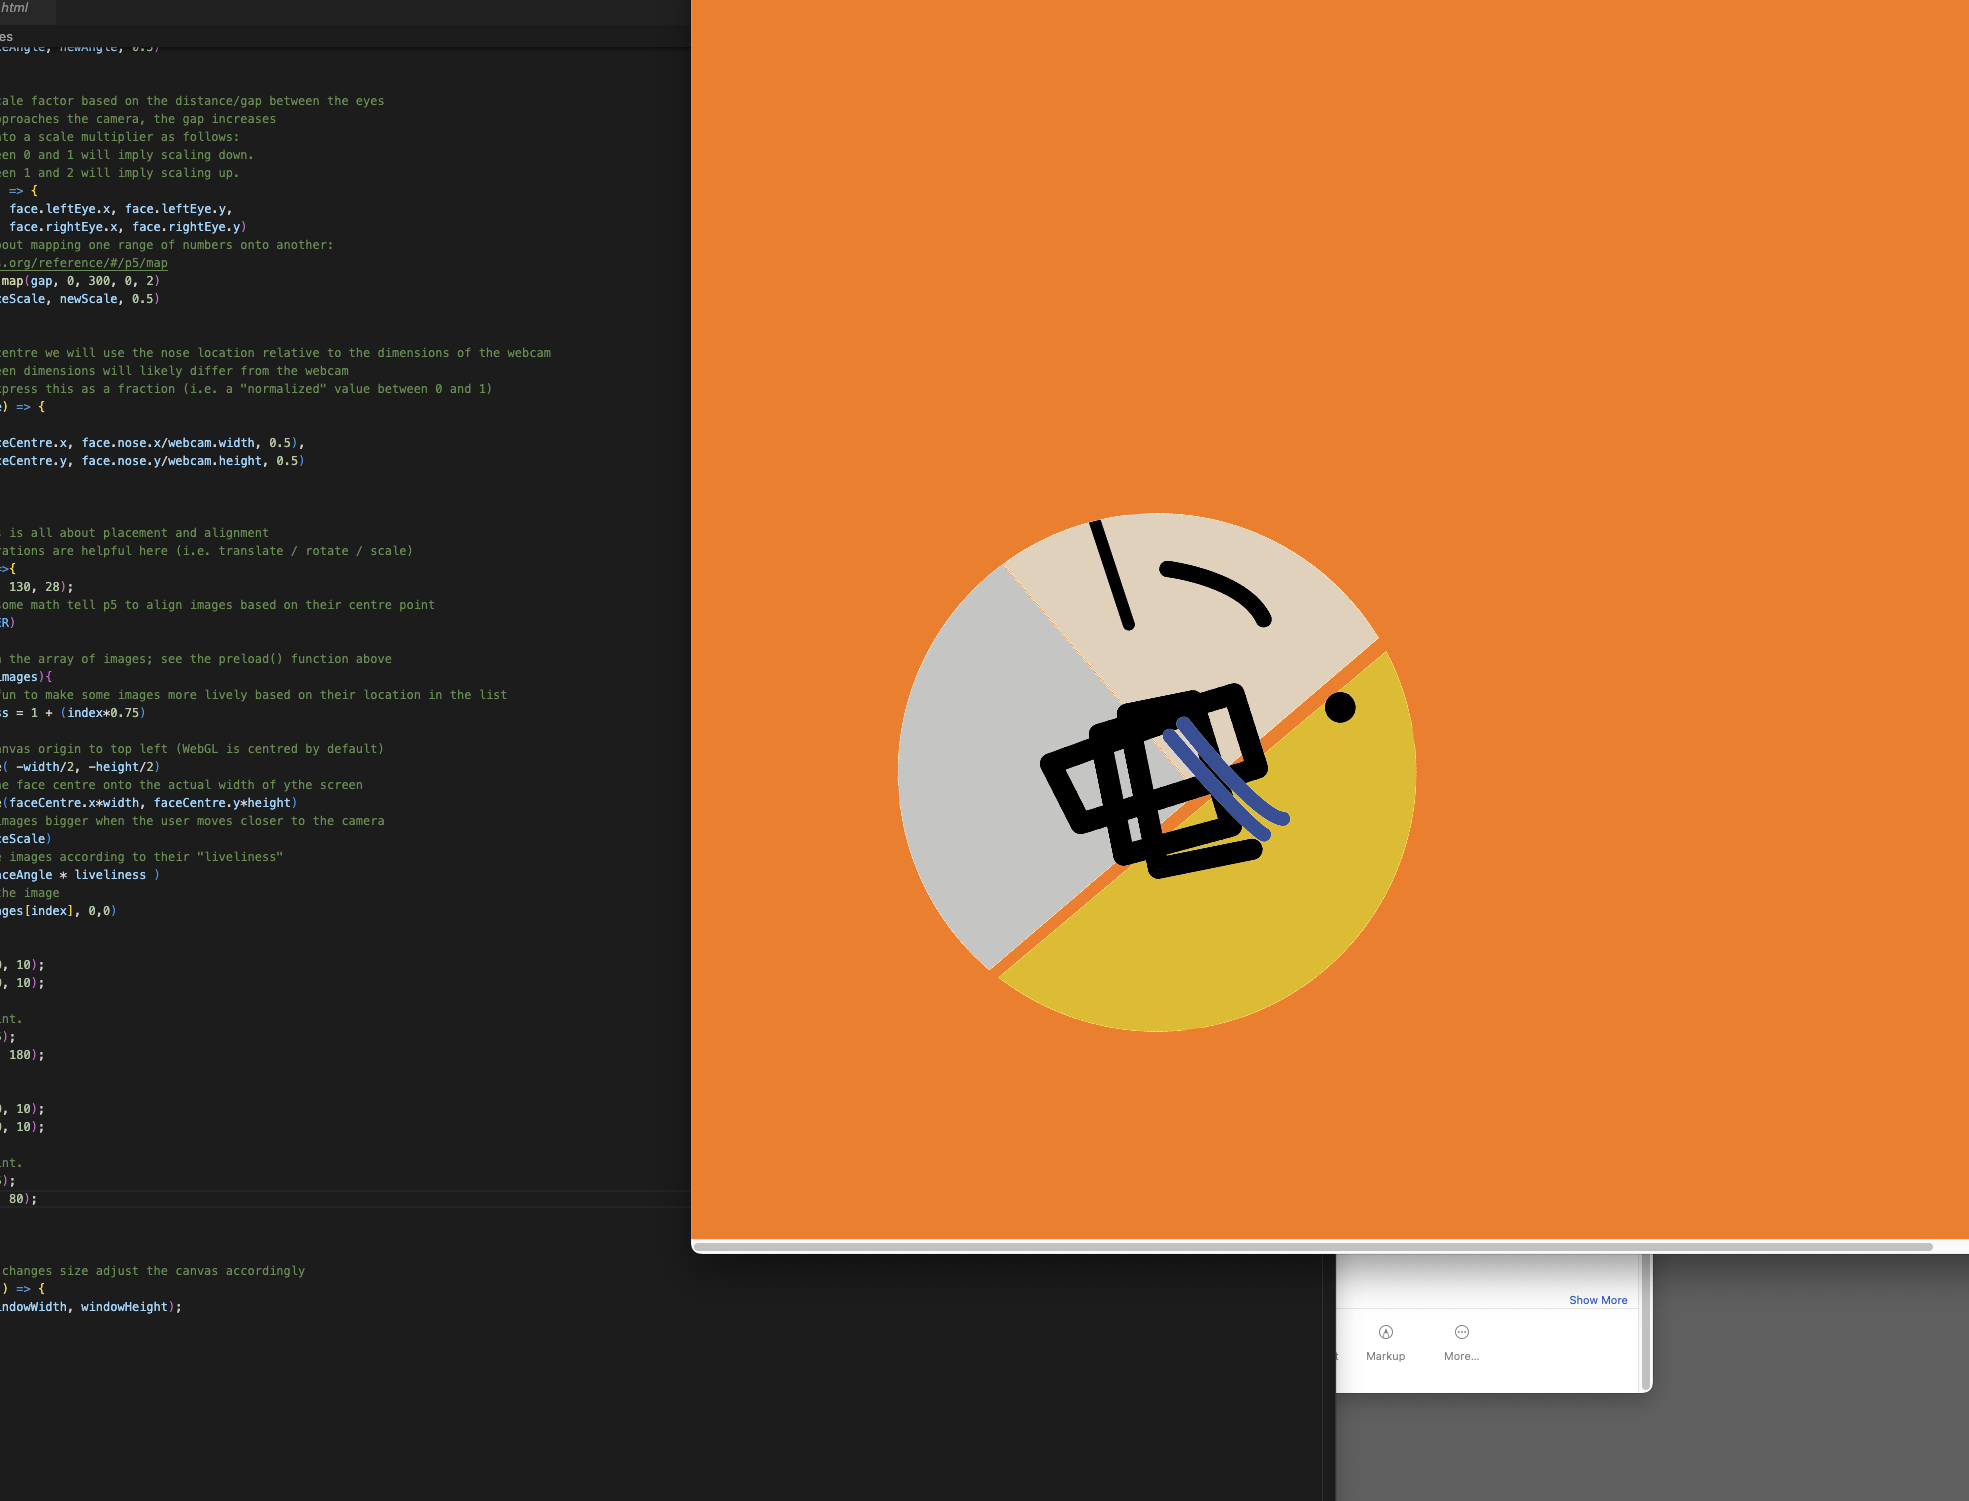Click the liveliness variable in code

(110, 874)
